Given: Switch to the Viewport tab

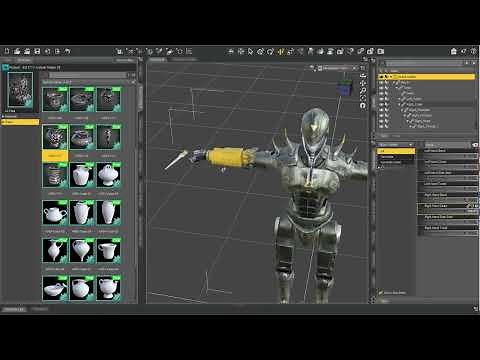Looking at the screenshot, I should 157,60.
